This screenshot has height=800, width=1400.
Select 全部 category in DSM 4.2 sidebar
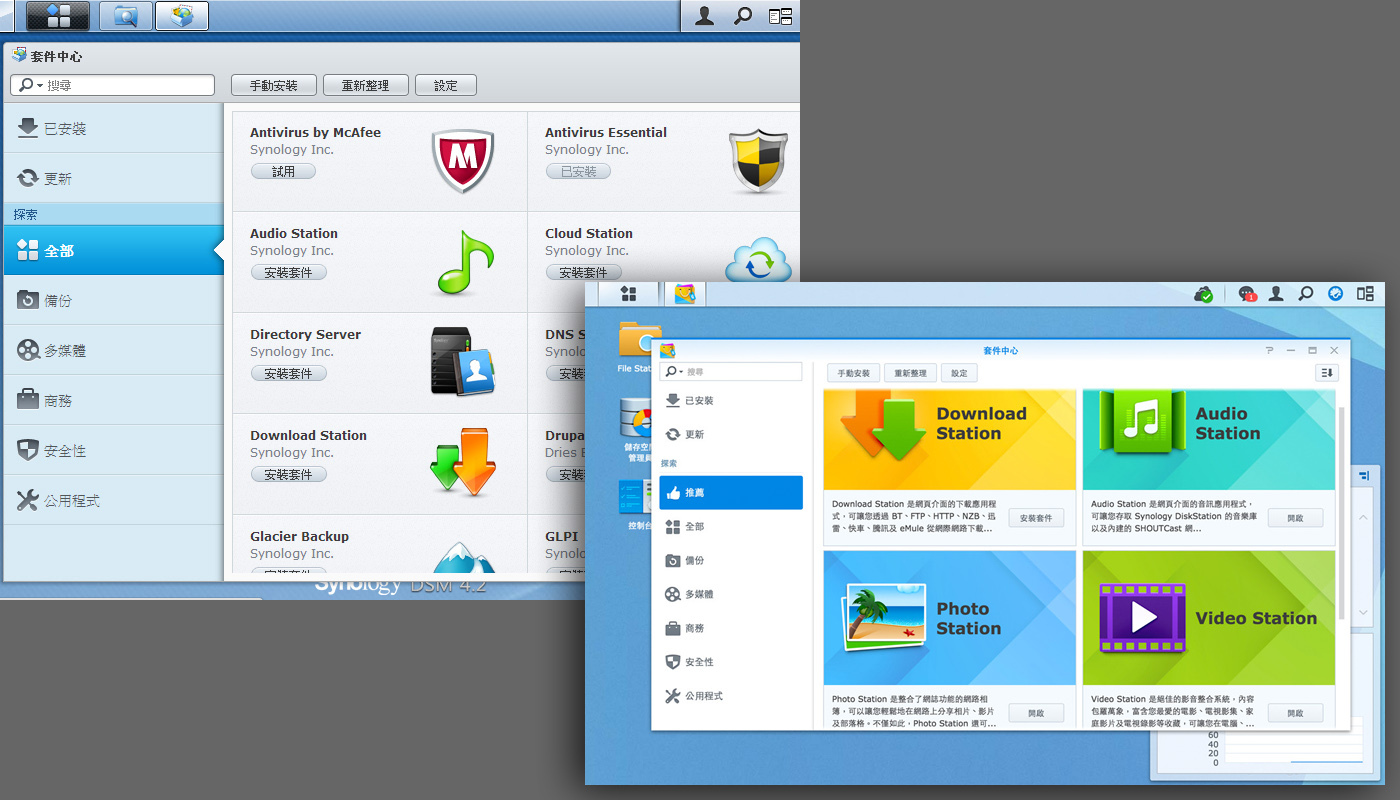pos(113,250)
